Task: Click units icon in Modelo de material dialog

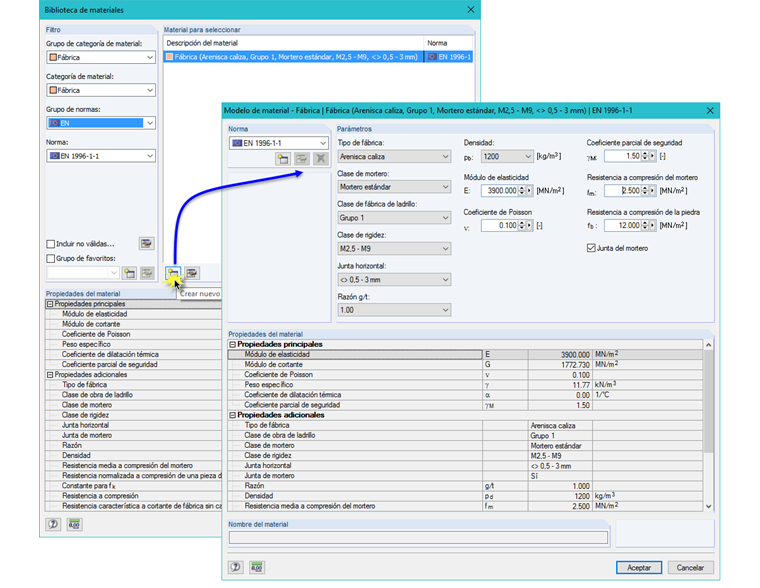Action: point(257,567)
